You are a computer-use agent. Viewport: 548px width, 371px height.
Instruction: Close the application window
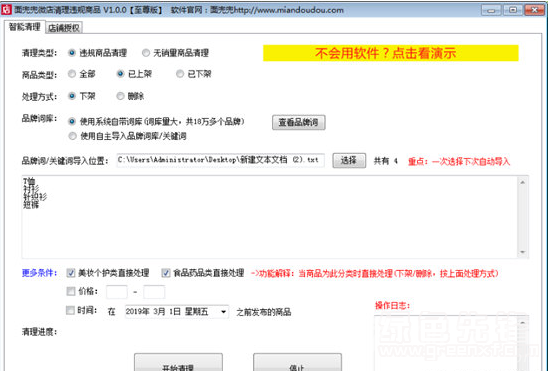[x=534, y=10]
